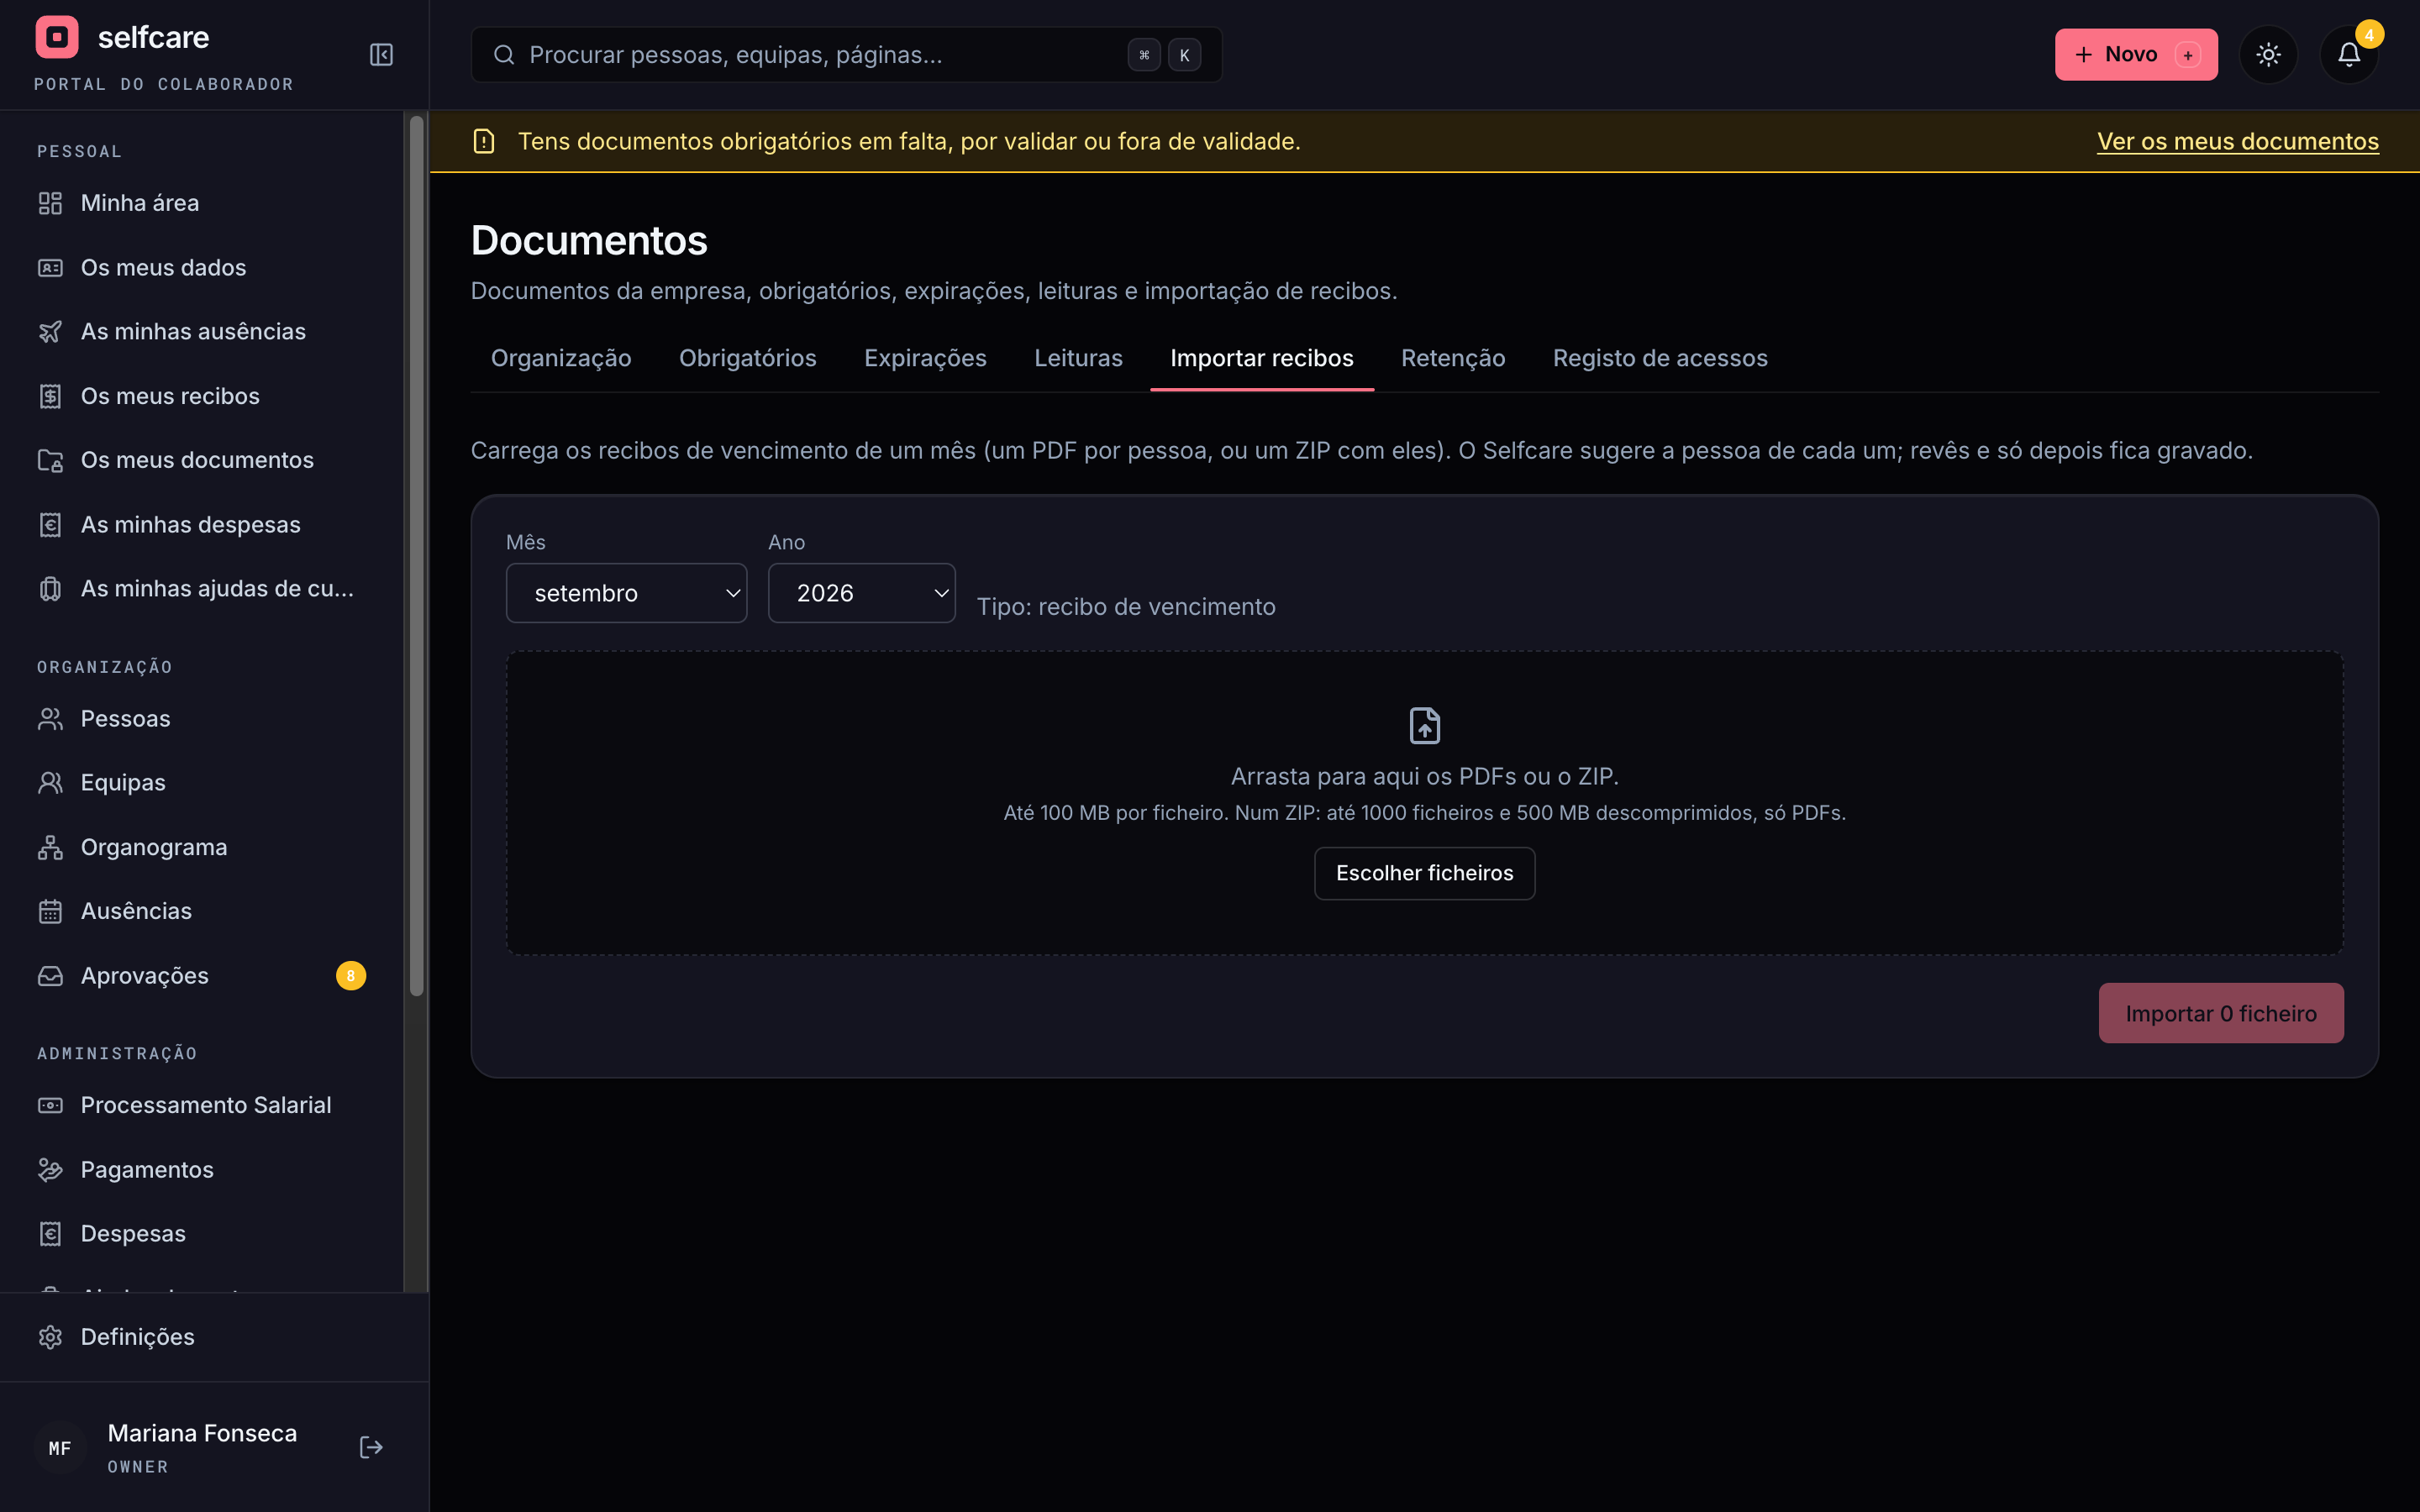Follow Ver os meus documentos link
The width and height of the screenshot is (2420, 1512).
[x=2237, y=141]
